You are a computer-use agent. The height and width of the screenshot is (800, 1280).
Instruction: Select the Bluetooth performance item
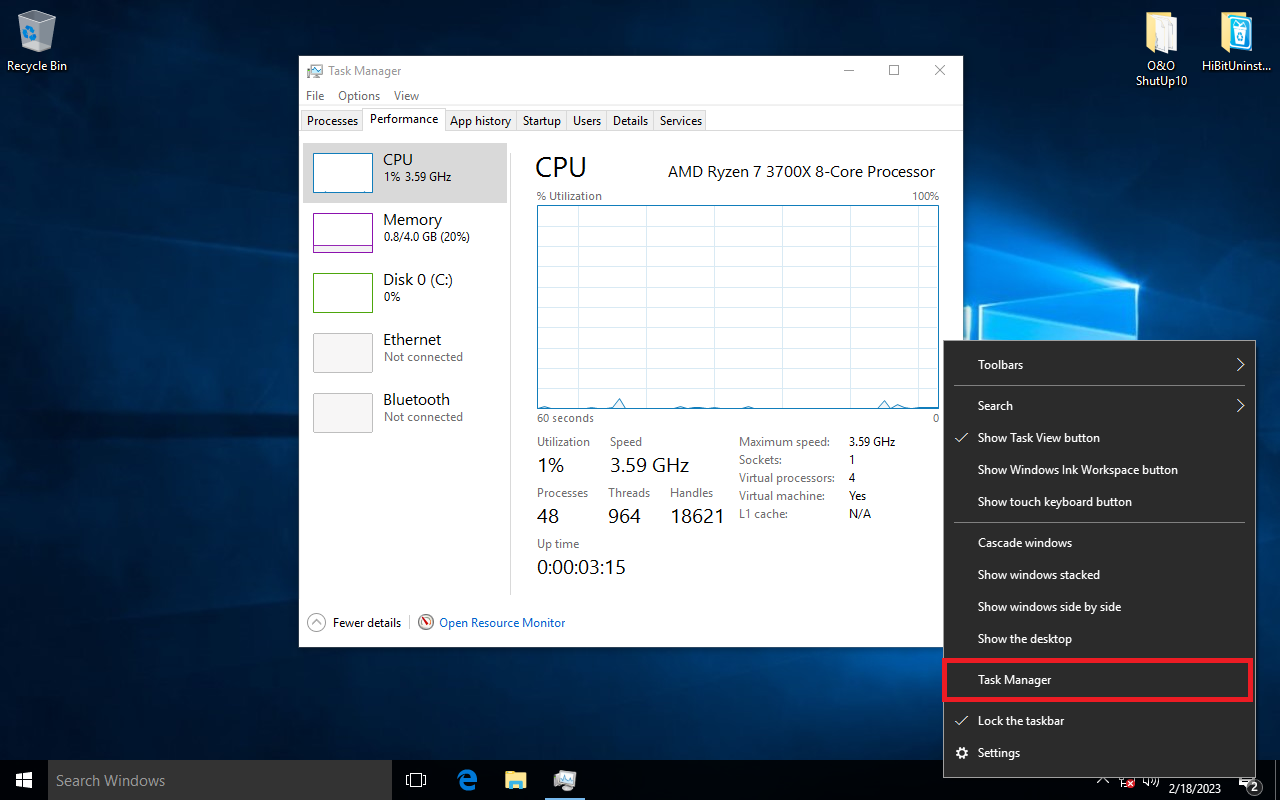[x=405, y=412]
